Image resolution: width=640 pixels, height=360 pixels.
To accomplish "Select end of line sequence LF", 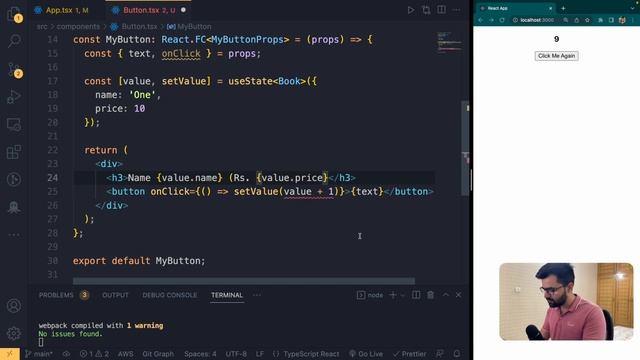I will click(x=260, y=354).
